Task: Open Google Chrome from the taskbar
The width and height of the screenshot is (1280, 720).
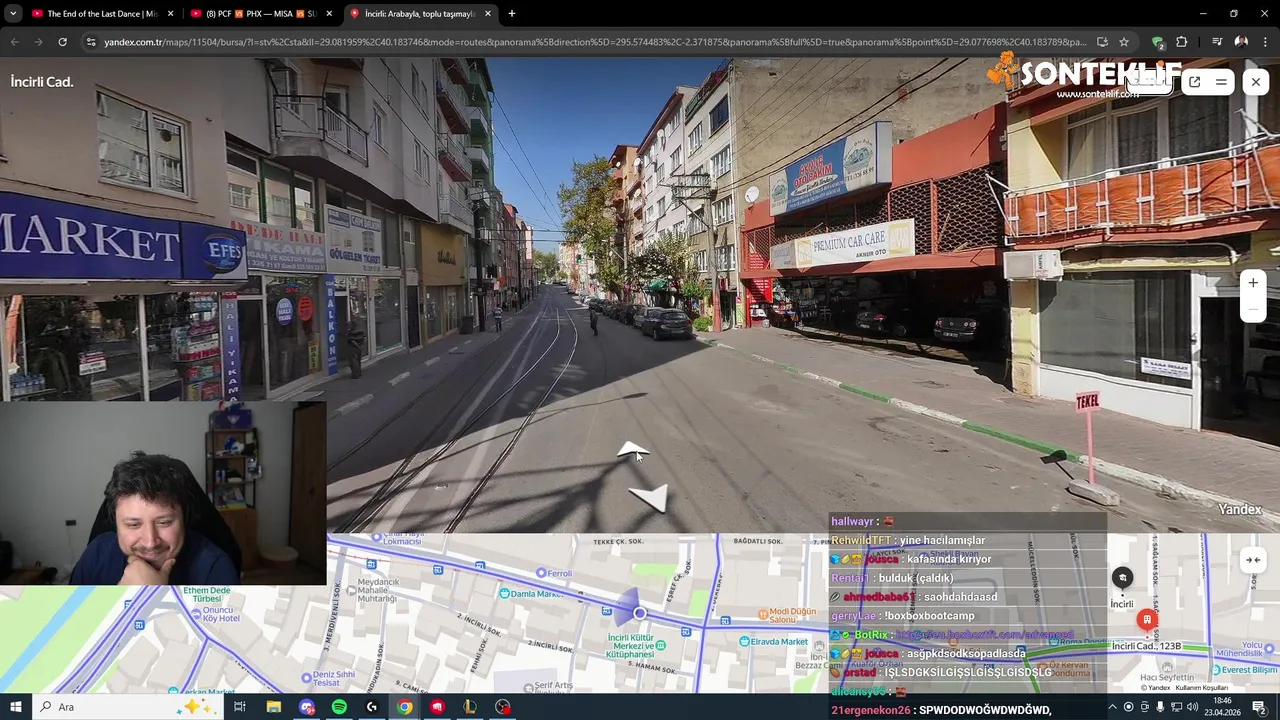Action: pos(404,707)
